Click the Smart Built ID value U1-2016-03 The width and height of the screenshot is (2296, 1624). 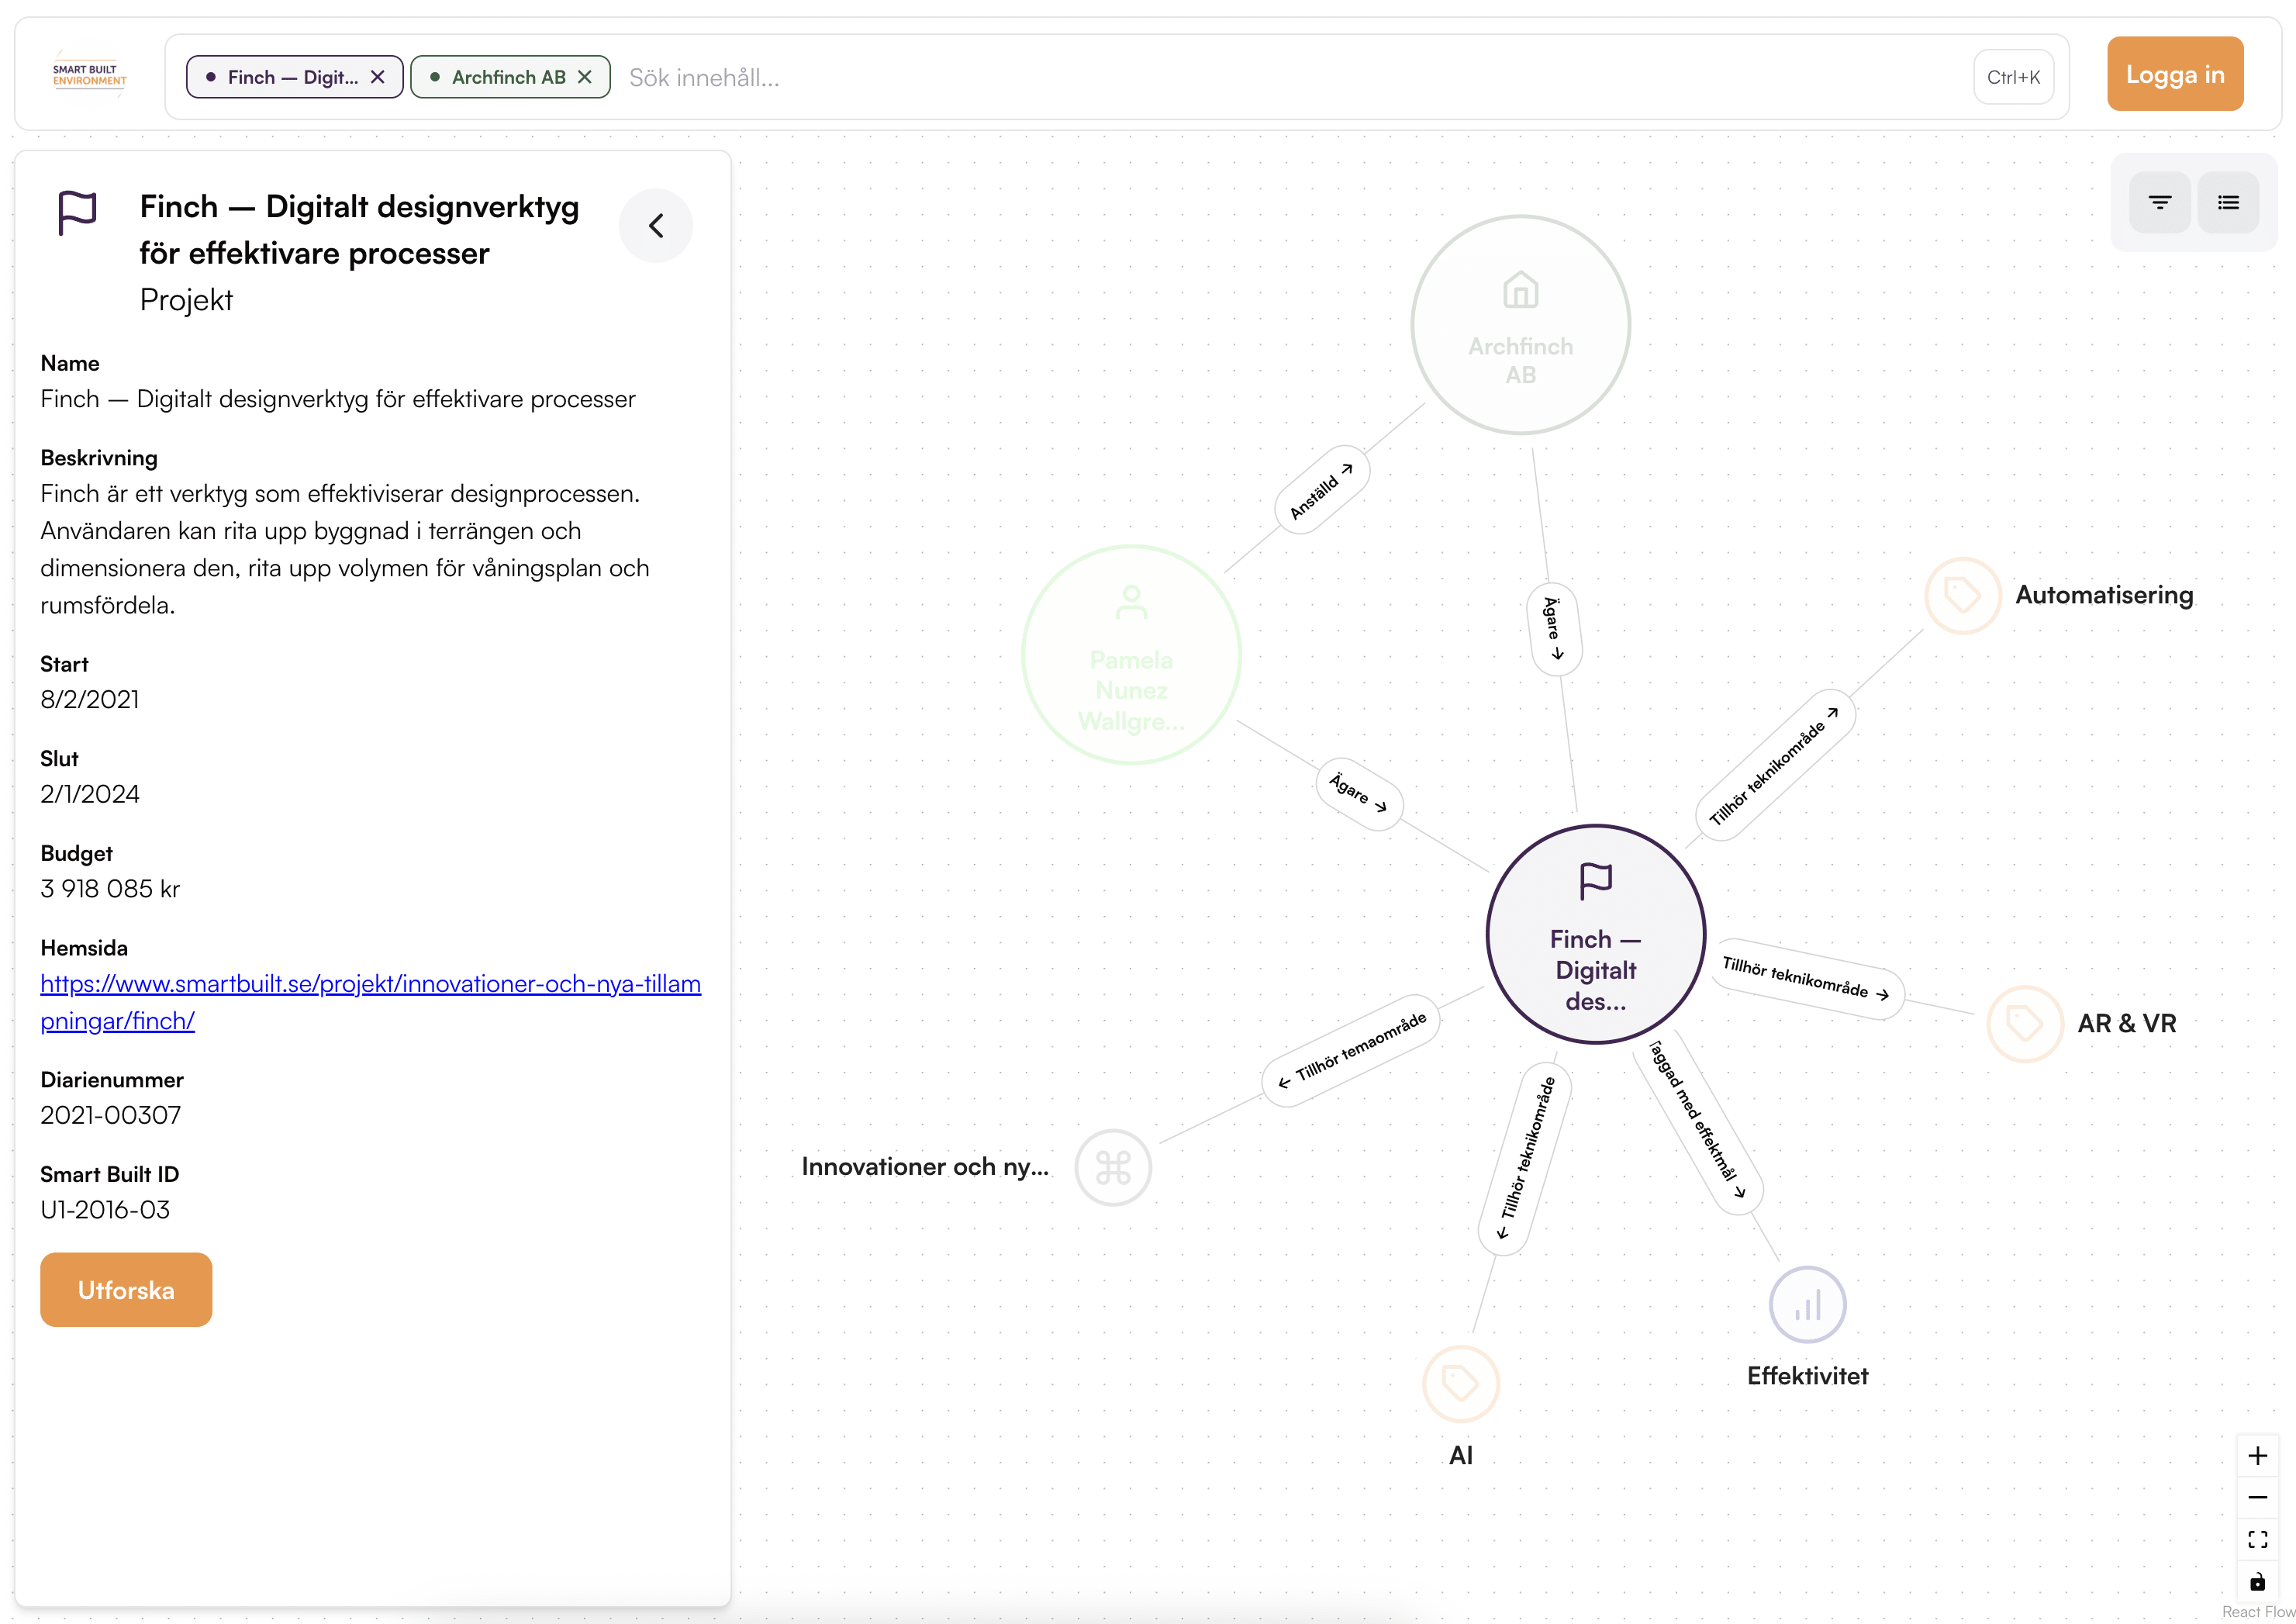105,1210
